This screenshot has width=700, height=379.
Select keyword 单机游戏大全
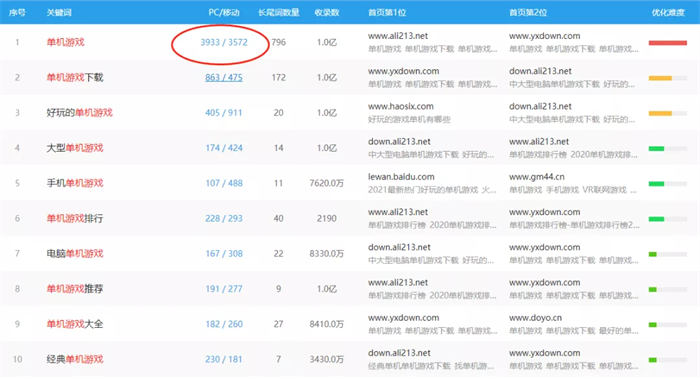[75, 325]
